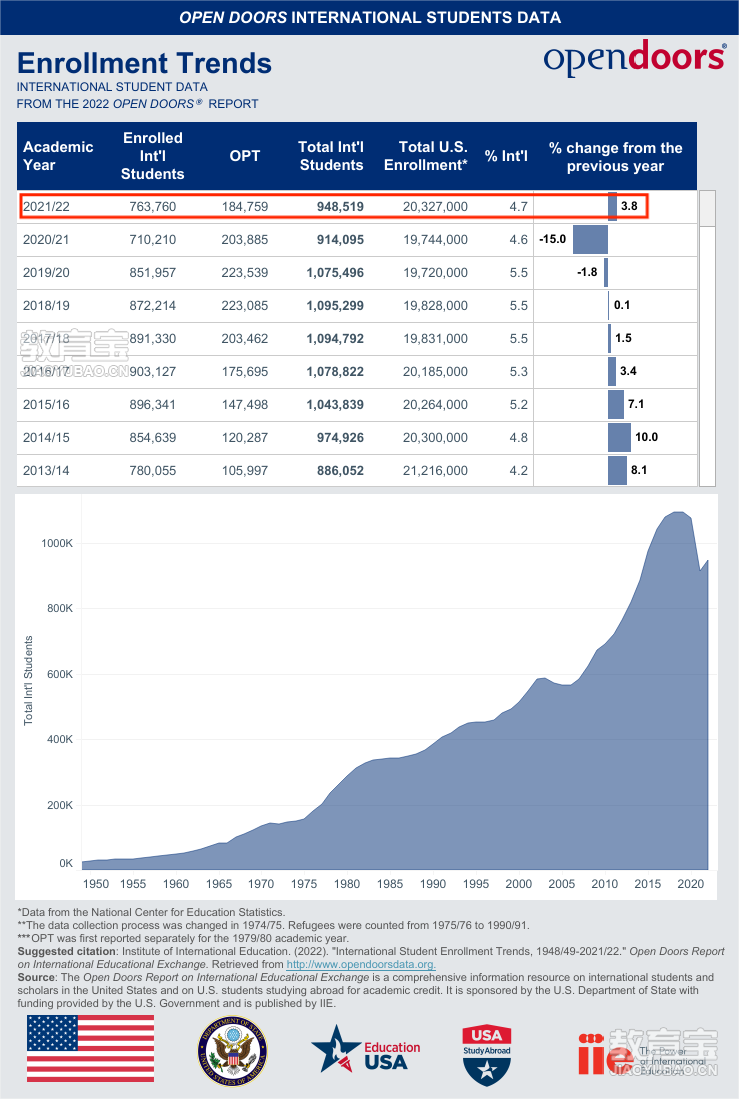This screenshot has width=739, height=1099.
Task: Click the Department of State seal
Action: (233, 1051)
